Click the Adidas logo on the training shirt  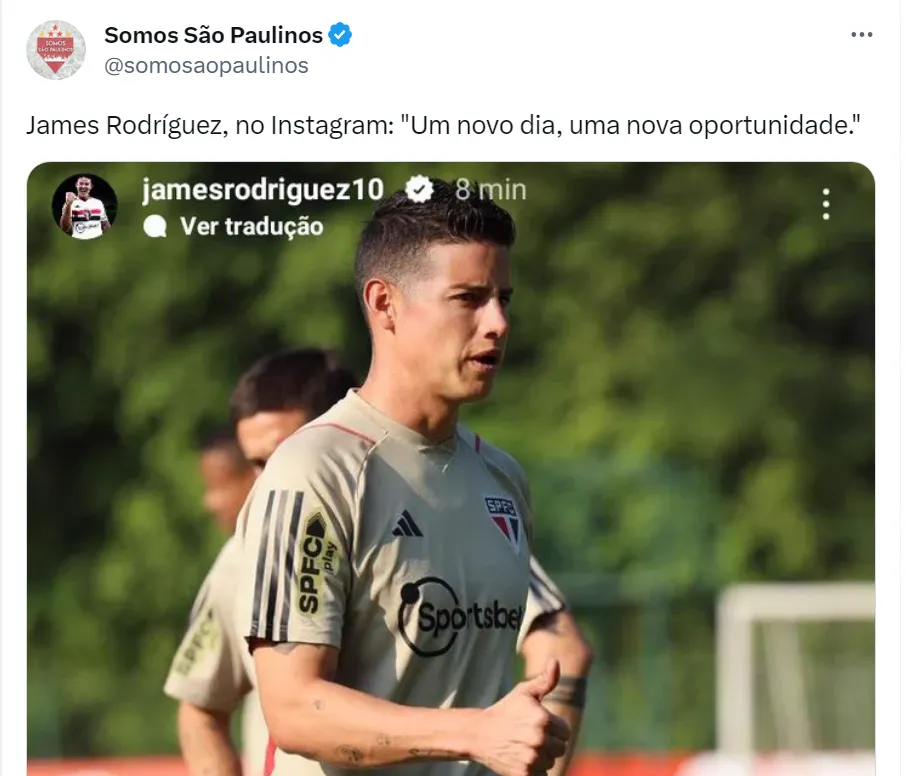pyautogui.click(x=407, y=523)
